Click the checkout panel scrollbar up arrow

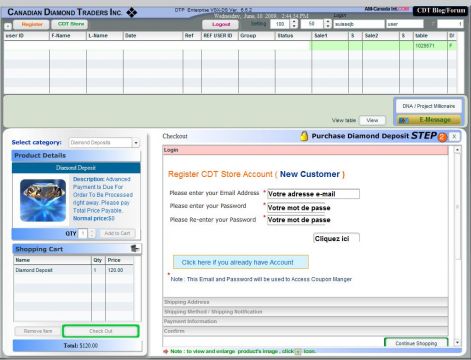(457, 150)
